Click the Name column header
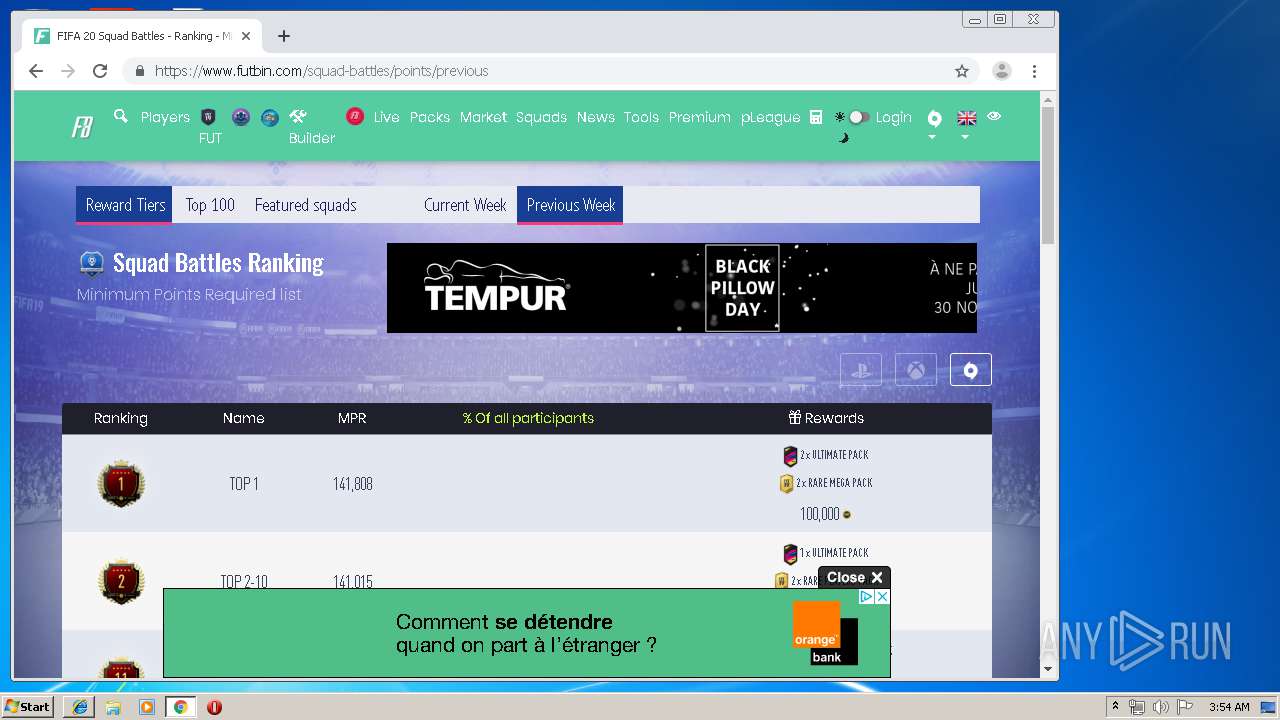 pyautogui.click(x=243, y=418)
